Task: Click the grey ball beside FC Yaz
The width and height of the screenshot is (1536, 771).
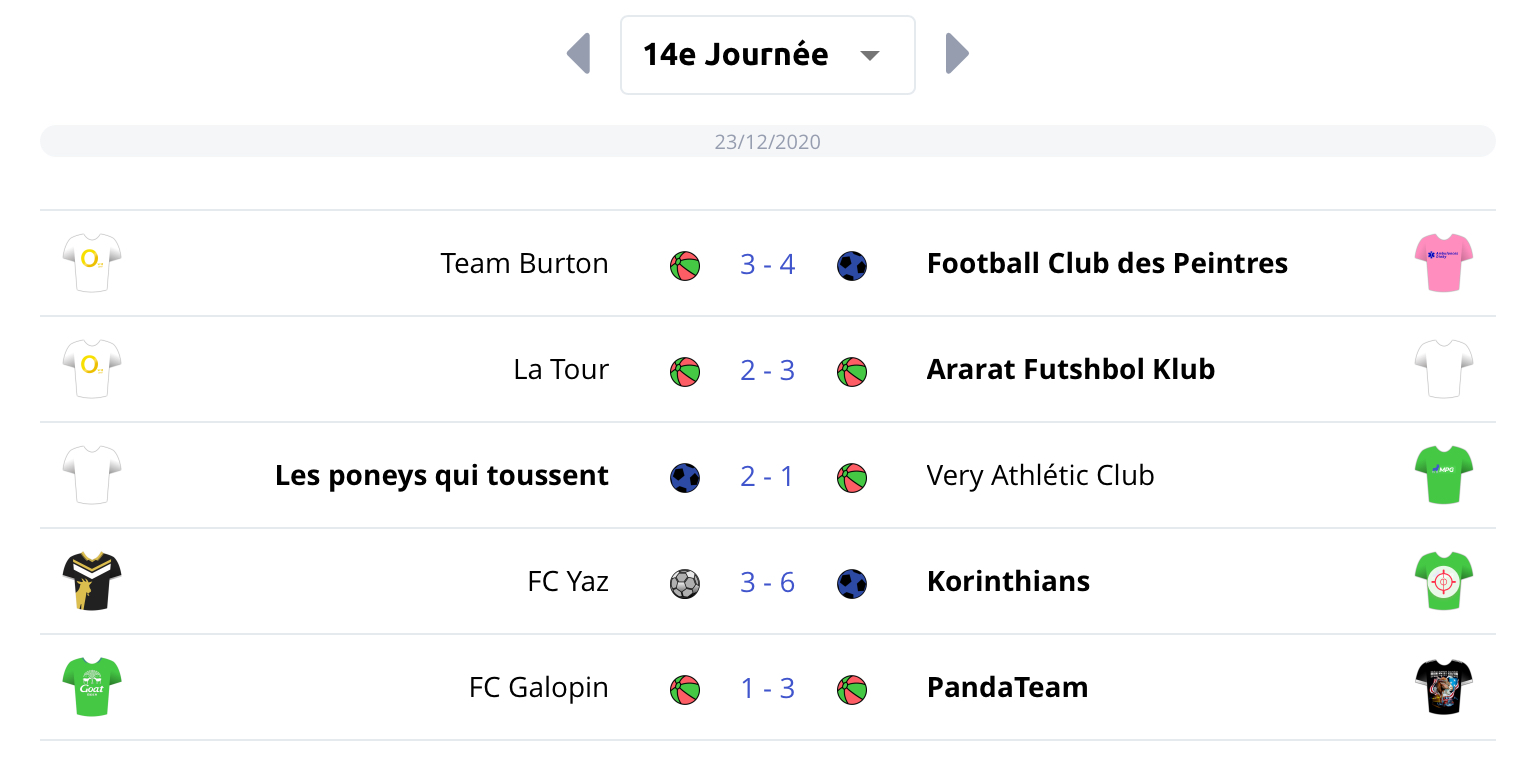Action: click(685, 583)
